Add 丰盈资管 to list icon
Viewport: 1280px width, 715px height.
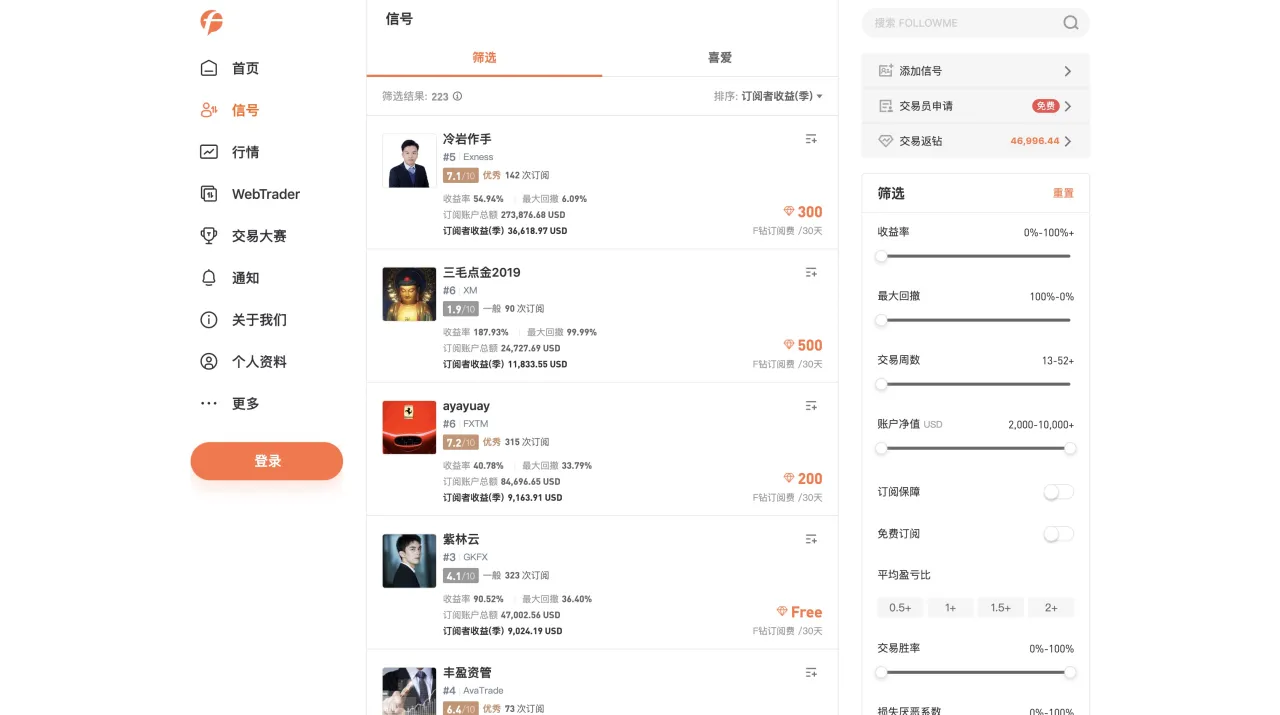tap(811, 673)
